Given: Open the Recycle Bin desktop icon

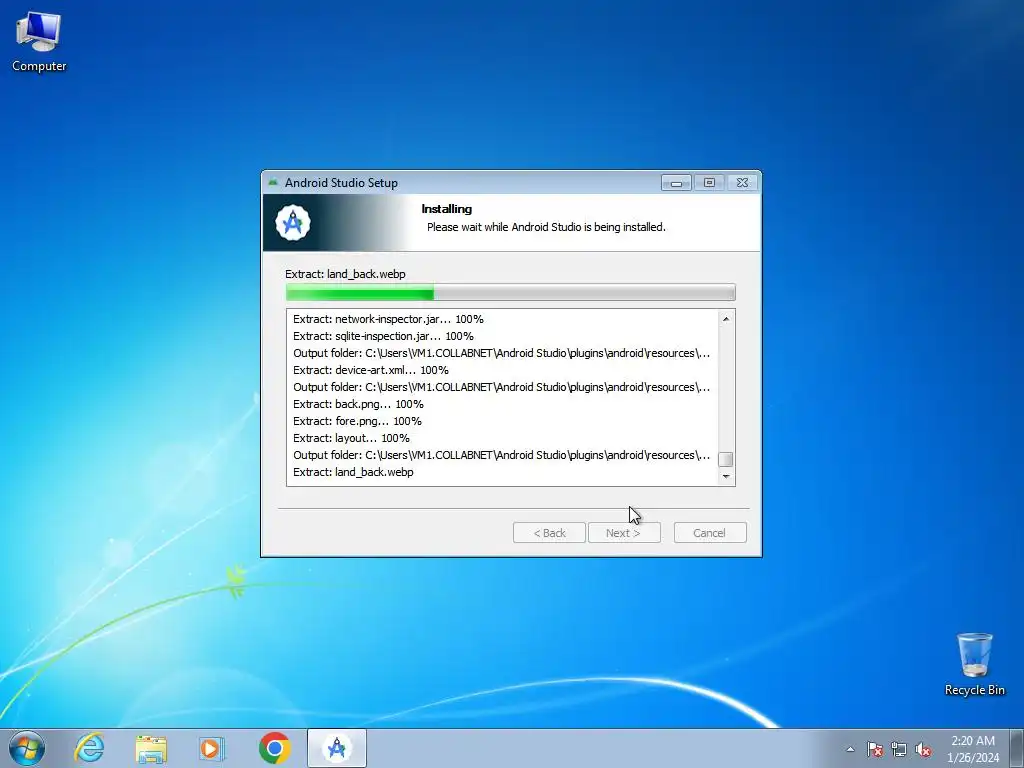Looking at the screenshot, I should click(974, 665).
